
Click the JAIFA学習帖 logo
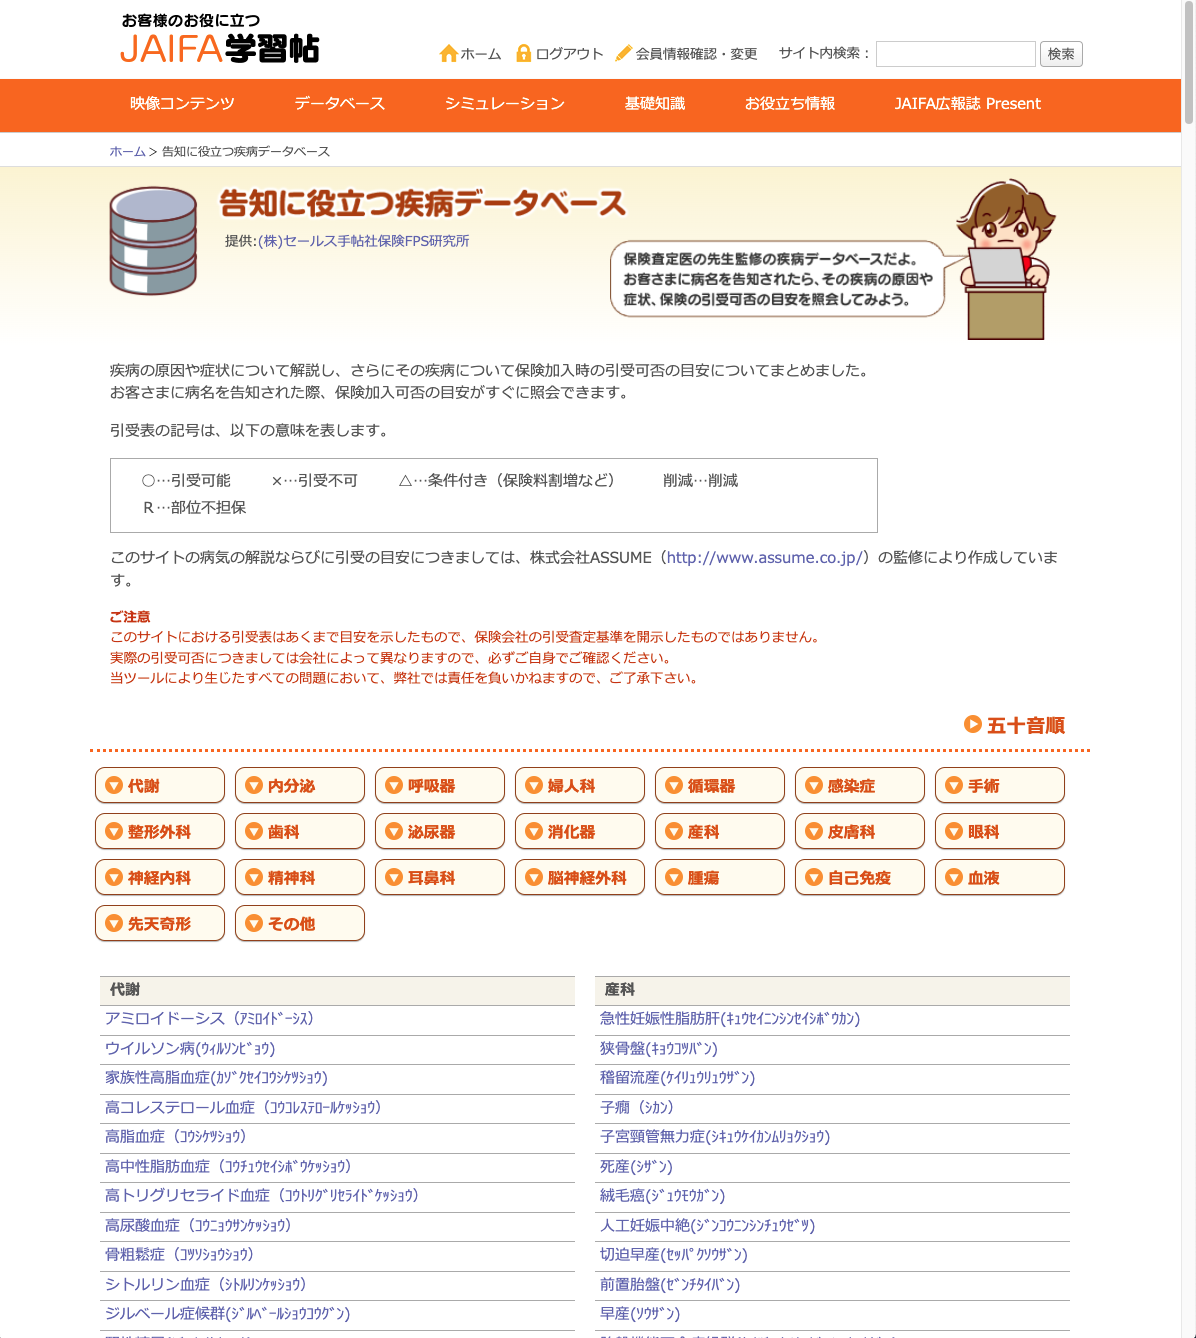coord(219,40)
